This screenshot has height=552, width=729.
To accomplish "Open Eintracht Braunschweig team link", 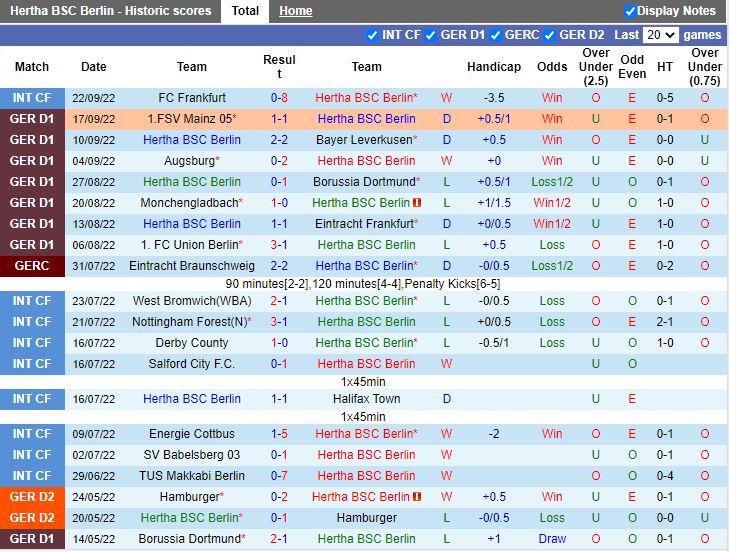I will (192, 266).
